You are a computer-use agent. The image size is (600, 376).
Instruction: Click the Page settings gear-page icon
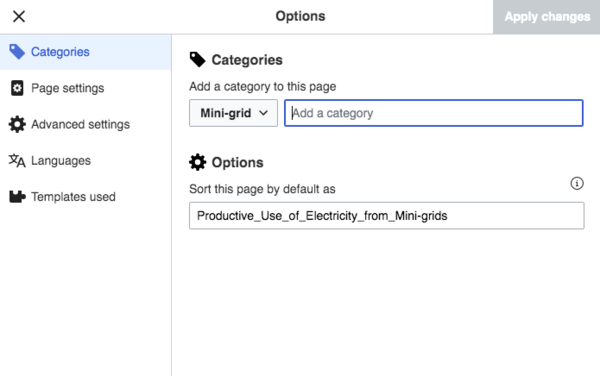pos(17,88)
